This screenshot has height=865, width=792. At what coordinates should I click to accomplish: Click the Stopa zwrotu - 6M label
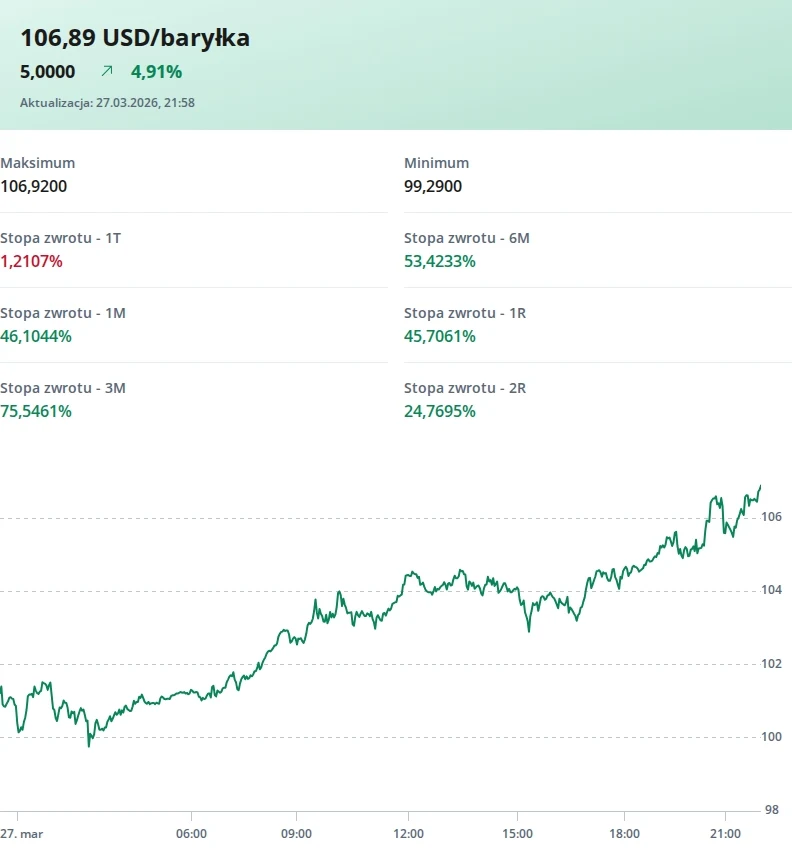tap(466, 238)
